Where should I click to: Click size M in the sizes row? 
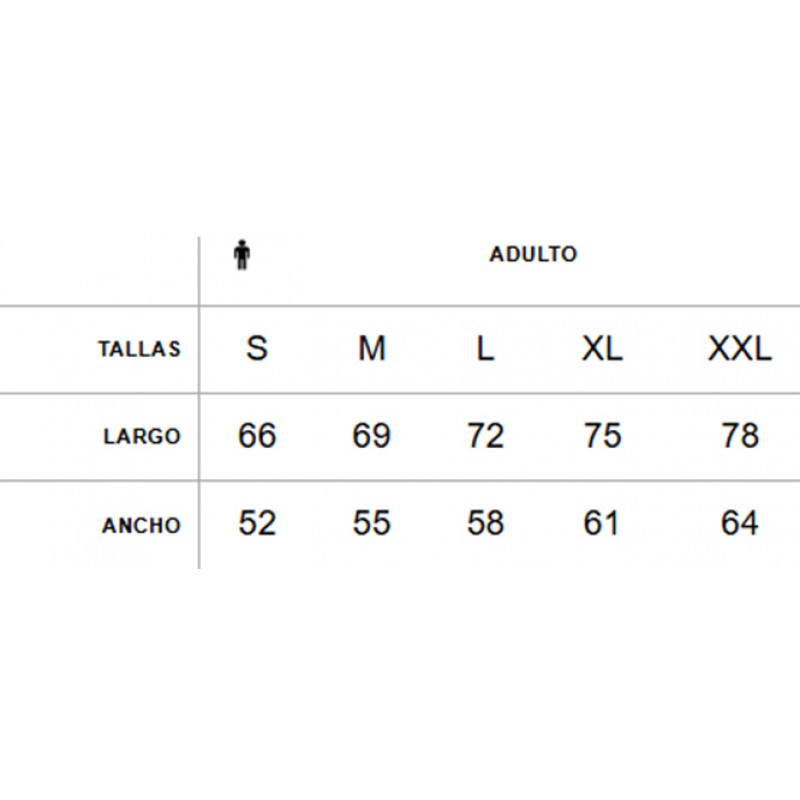371,348
